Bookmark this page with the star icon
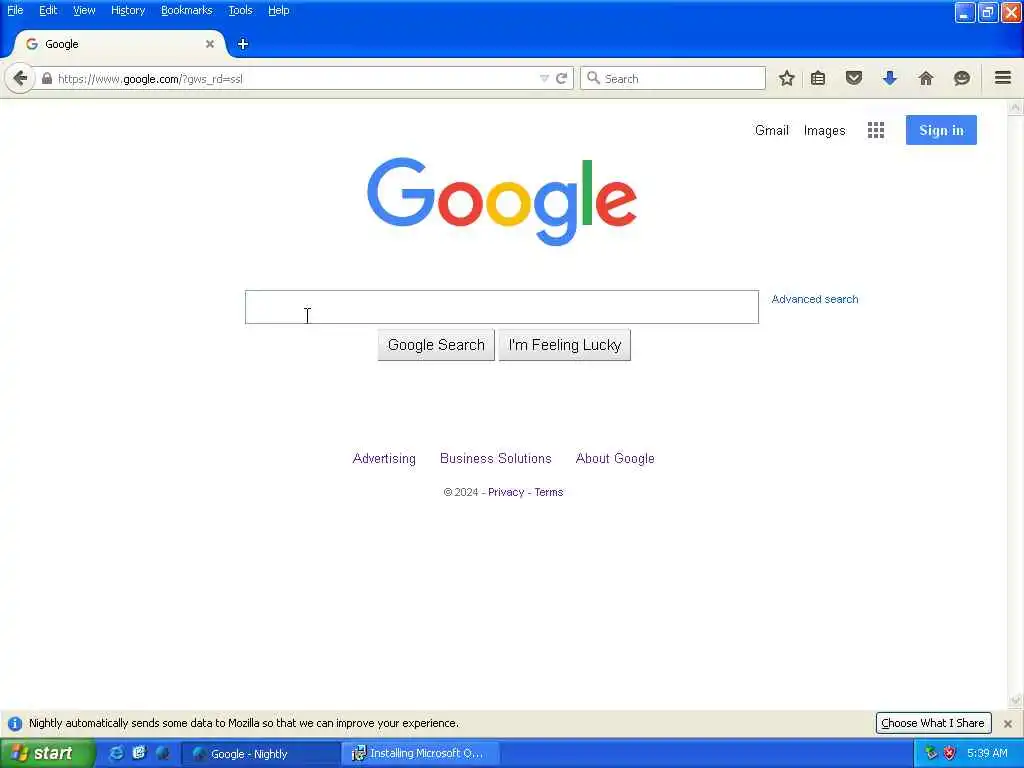 (x=786, y=78)
